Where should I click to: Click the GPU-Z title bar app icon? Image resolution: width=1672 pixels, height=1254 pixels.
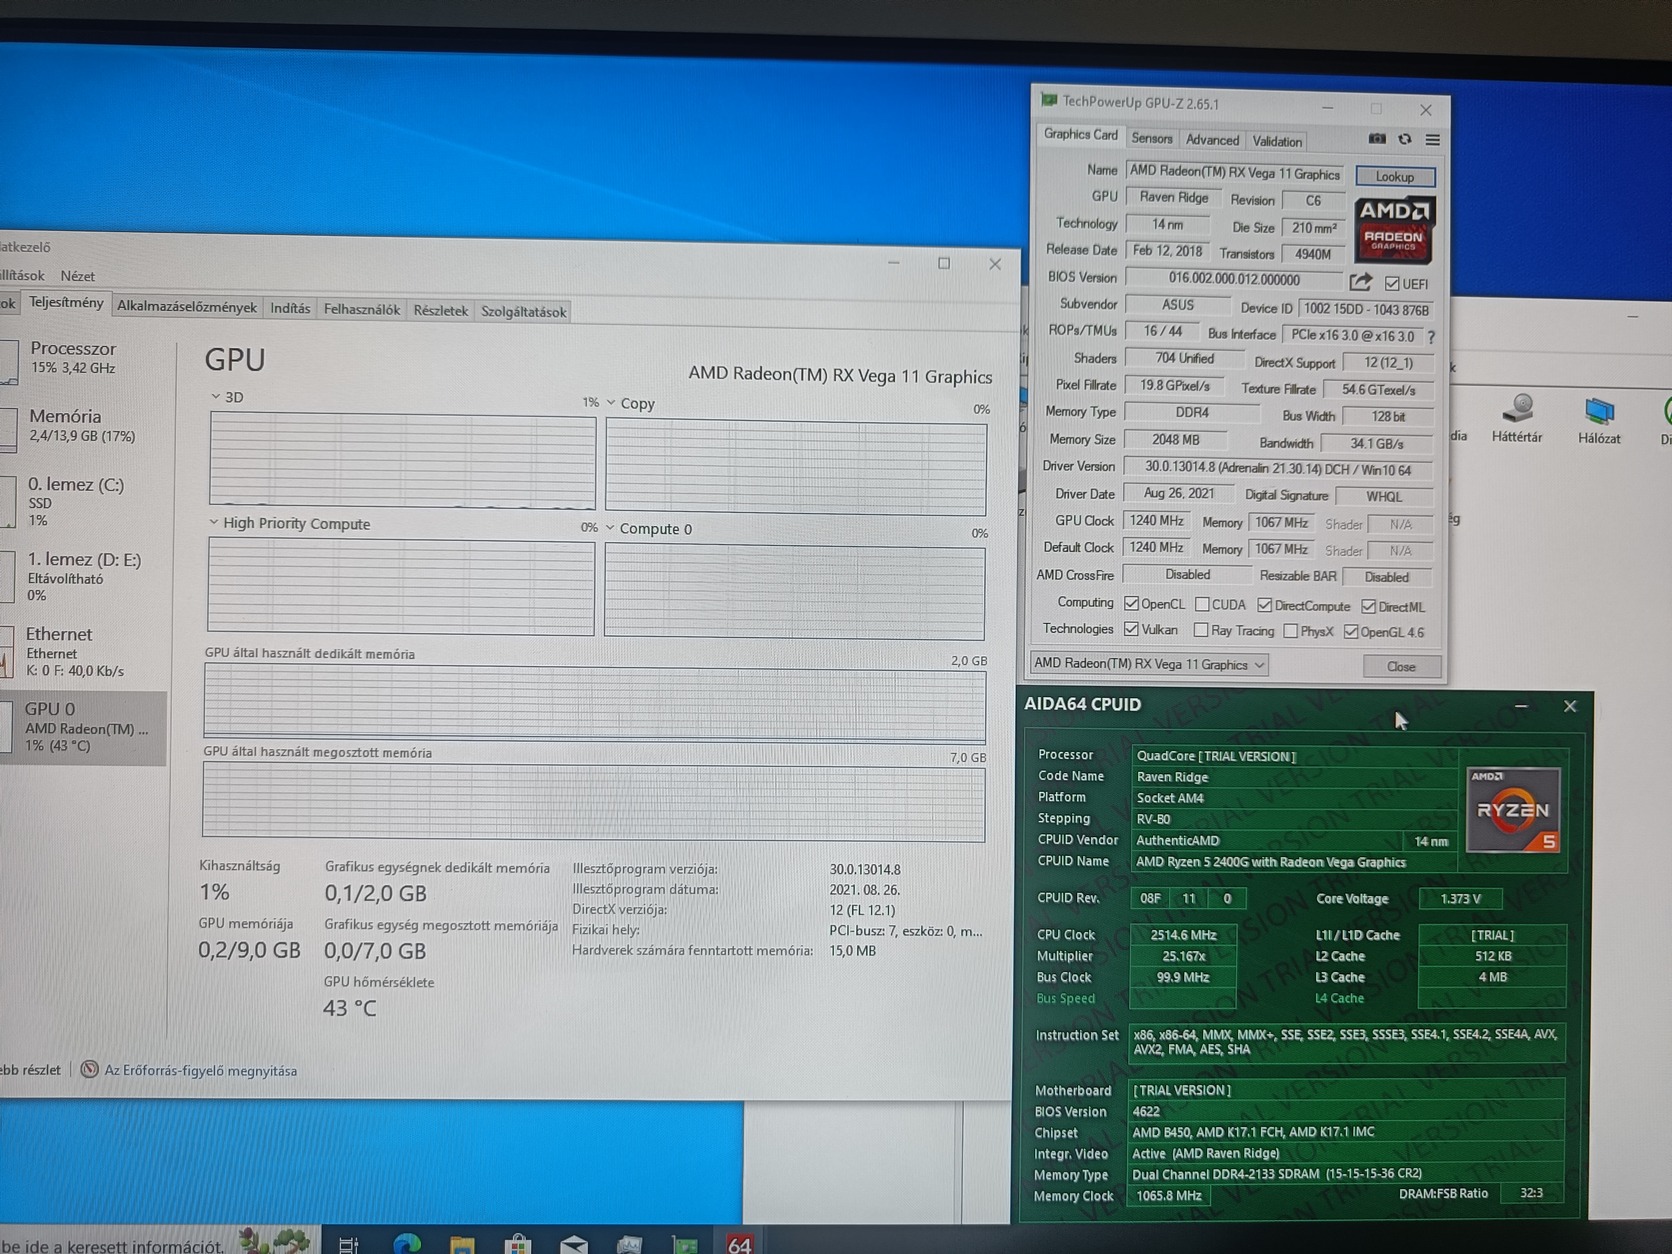[1049, 100]
